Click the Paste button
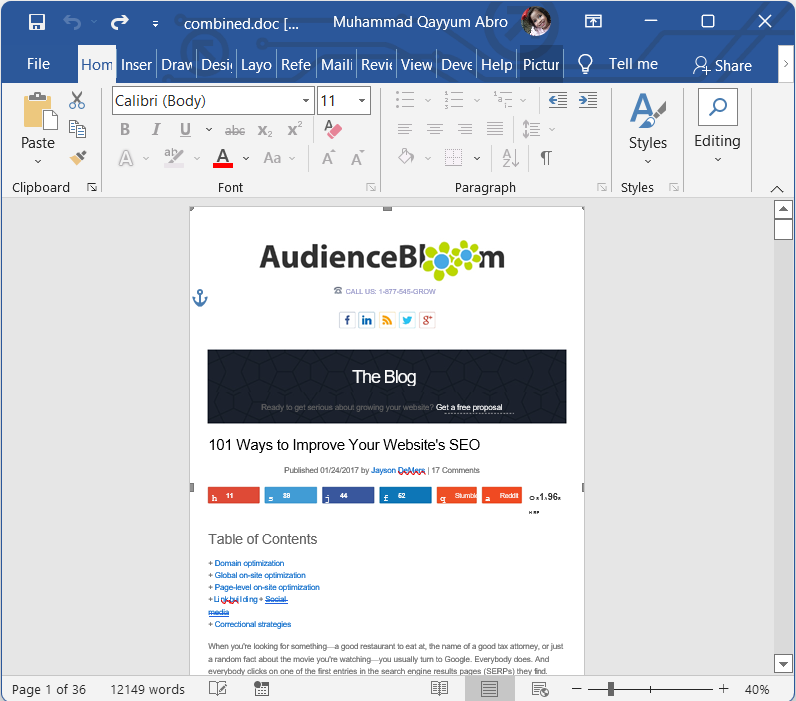796x701 pixels. (x=38, y=120)
